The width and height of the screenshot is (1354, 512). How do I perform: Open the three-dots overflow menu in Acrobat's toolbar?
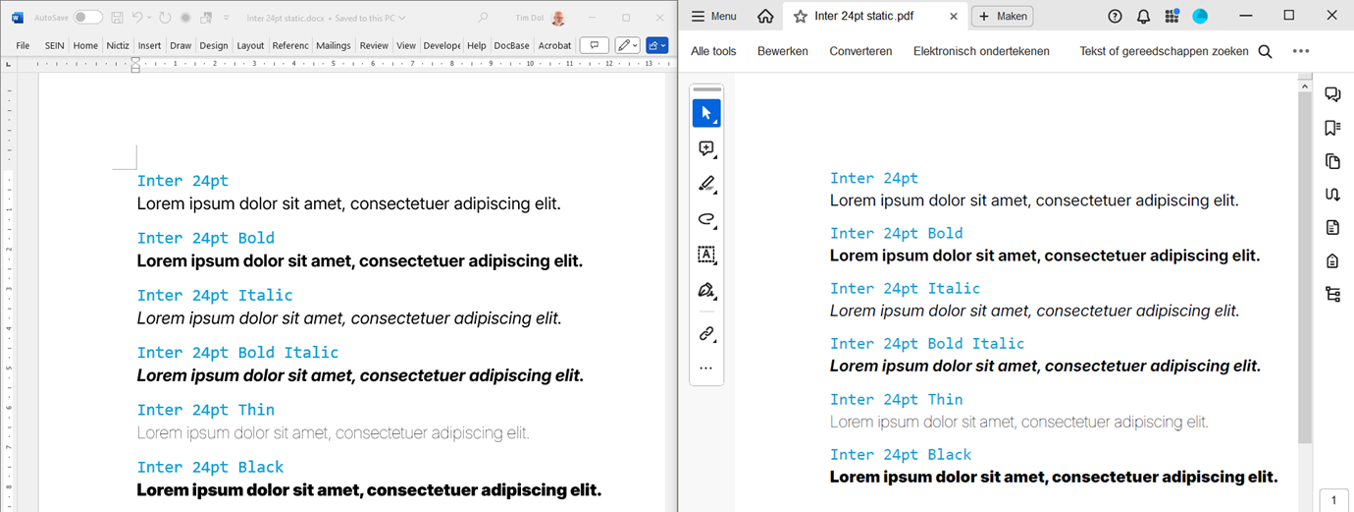pos(1300,51)
